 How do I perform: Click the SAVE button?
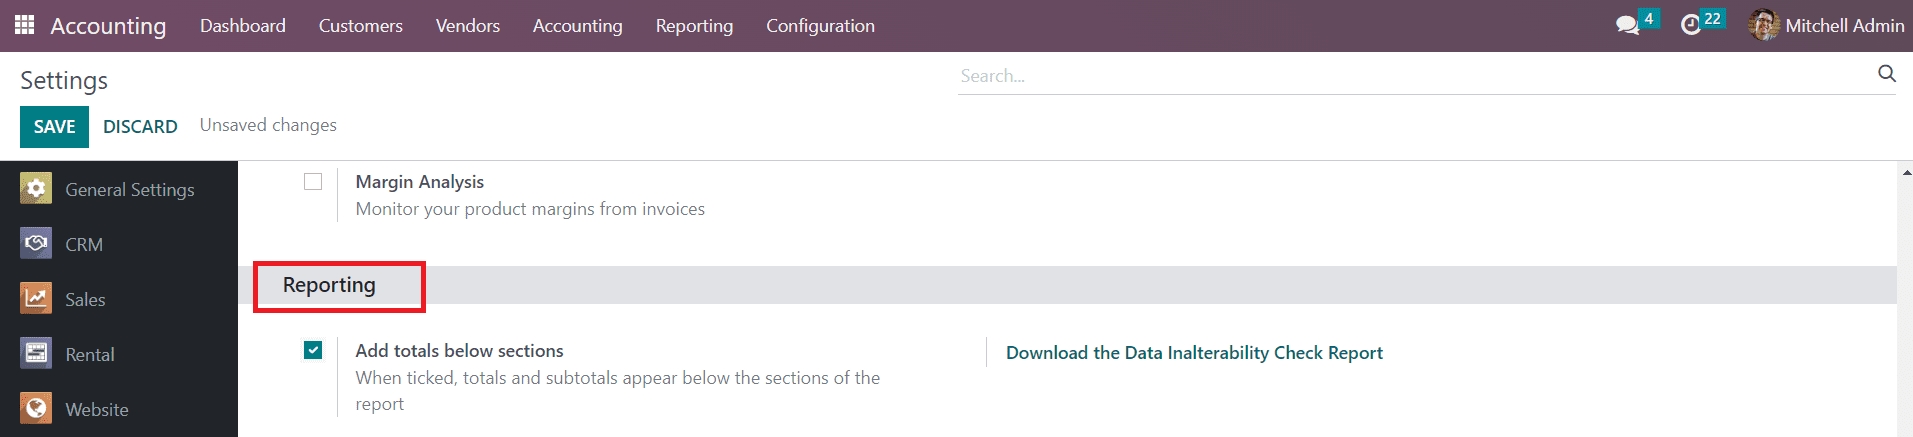(54, 127)
